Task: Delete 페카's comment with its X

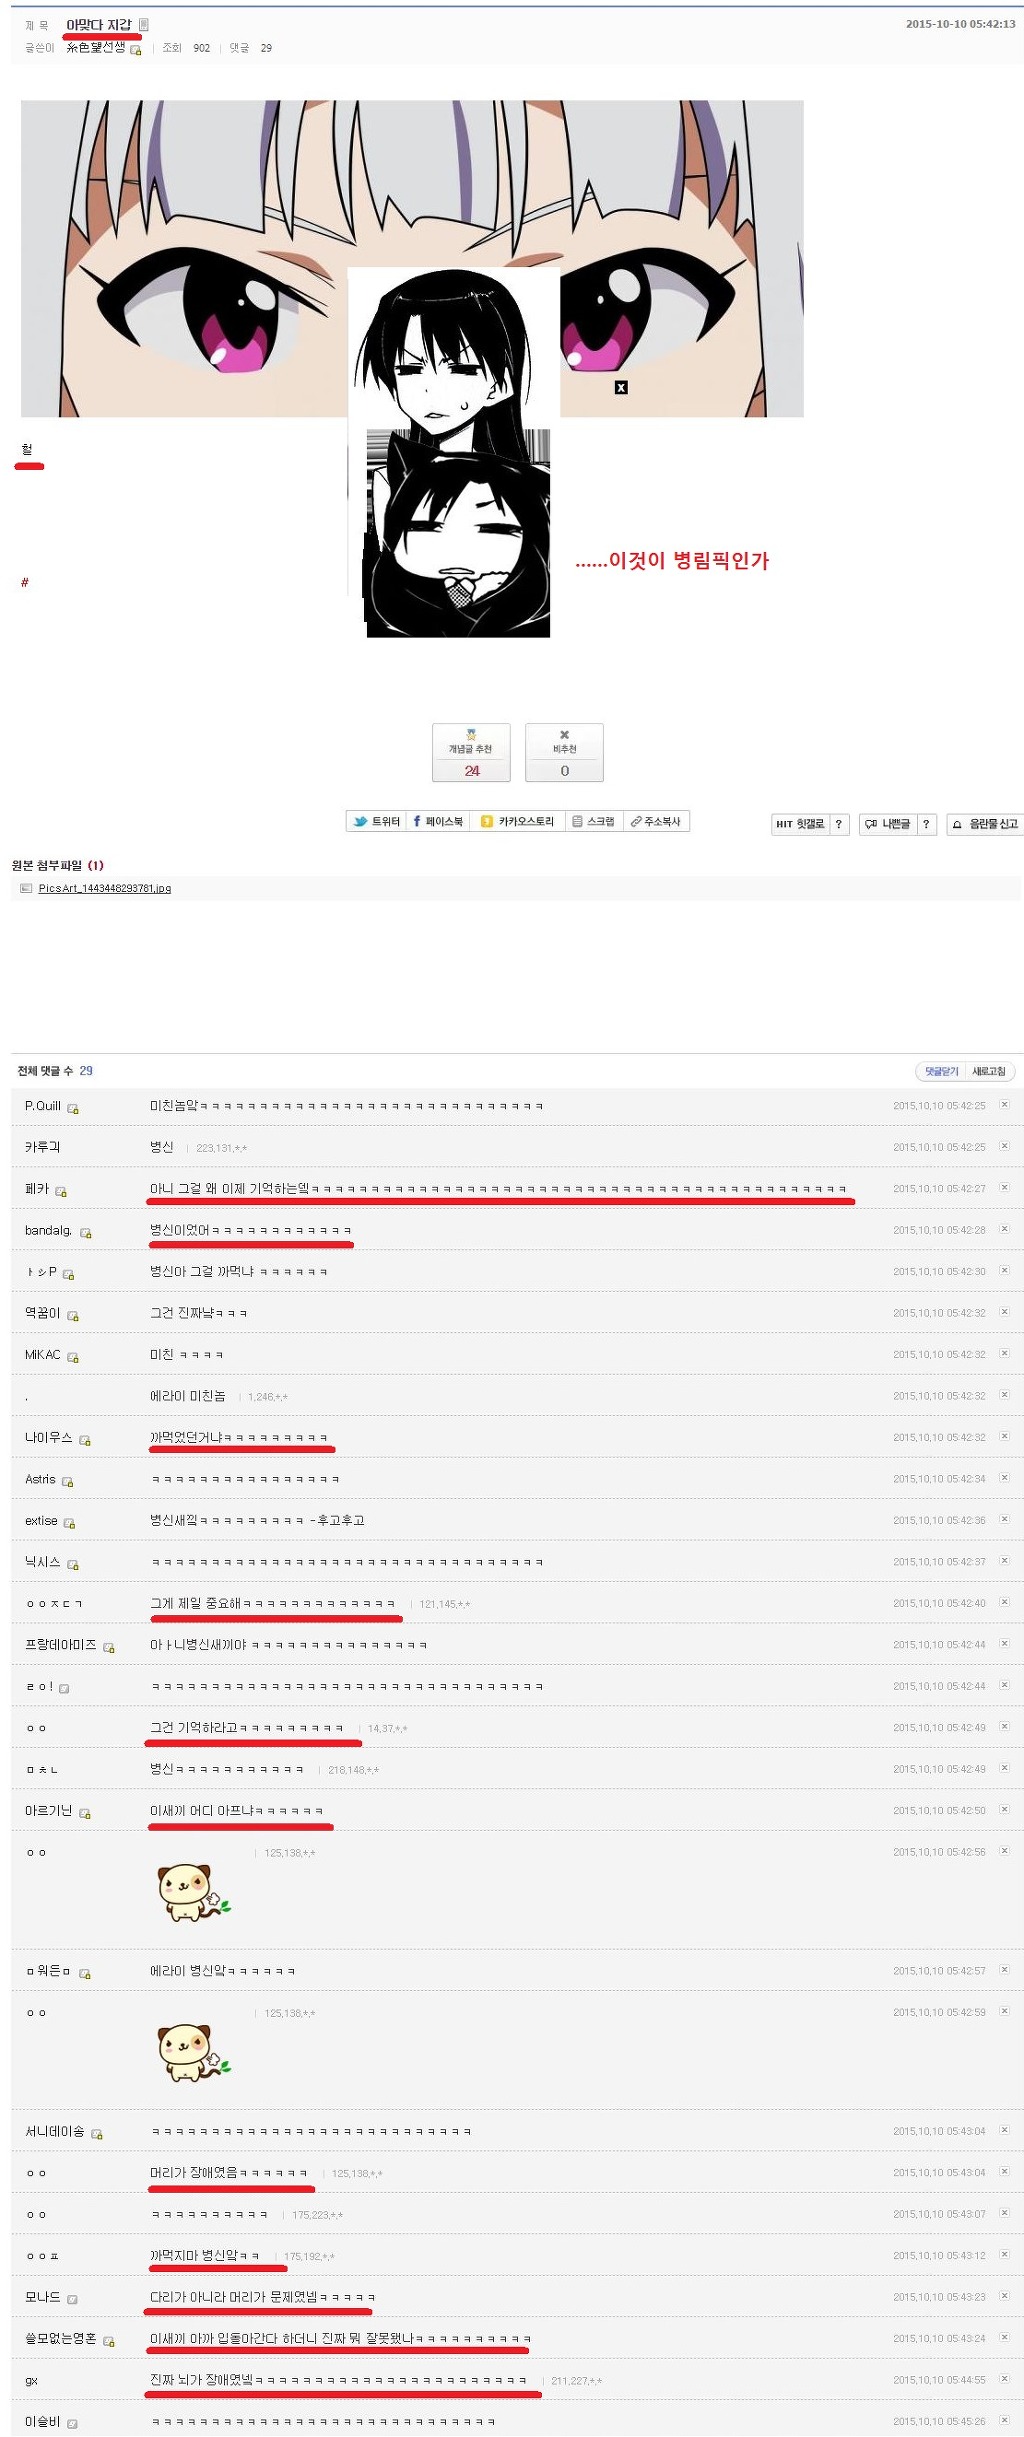Action: (x=1004, y=1187)
